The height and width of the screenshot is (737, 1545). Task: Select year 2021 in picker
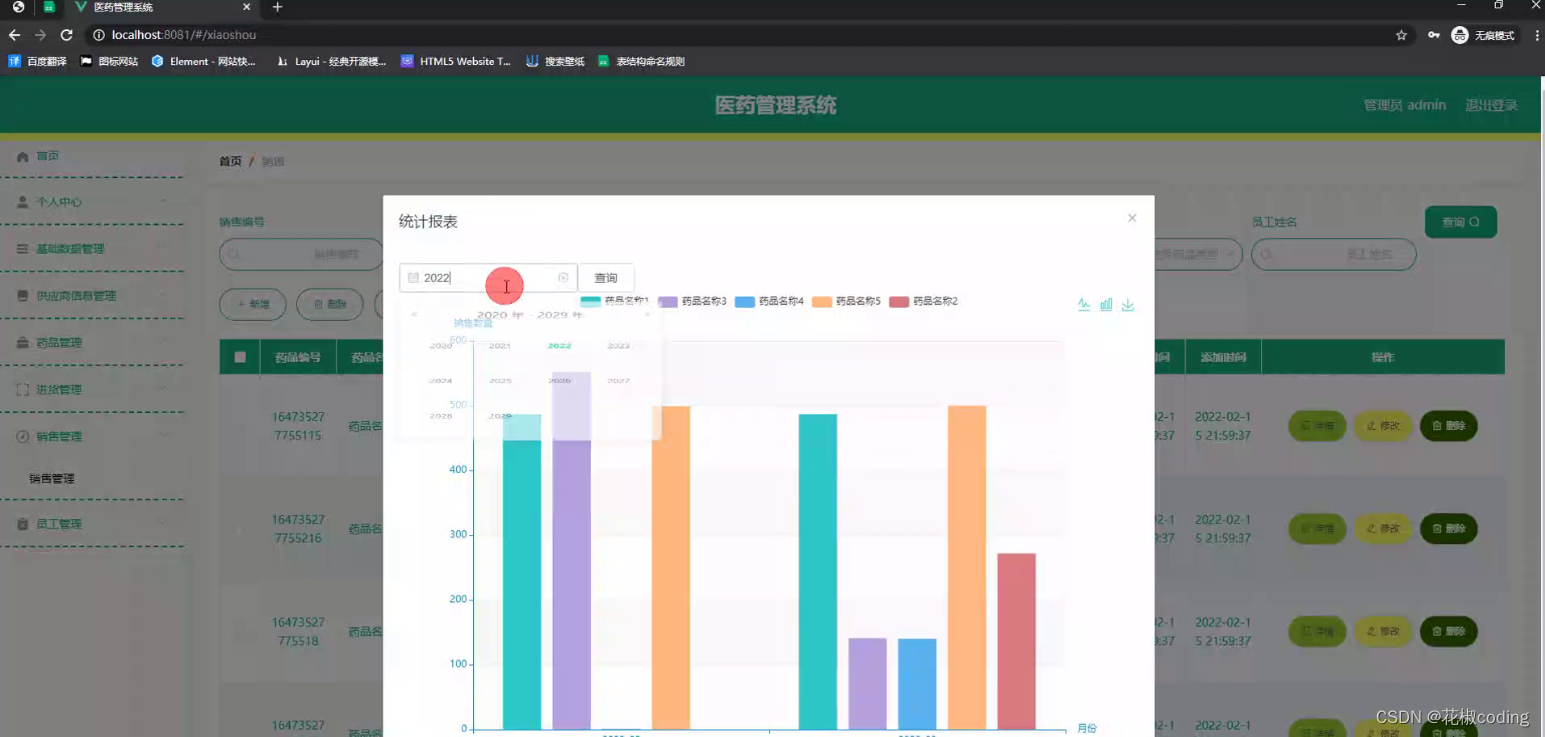[x=500, y=346]
